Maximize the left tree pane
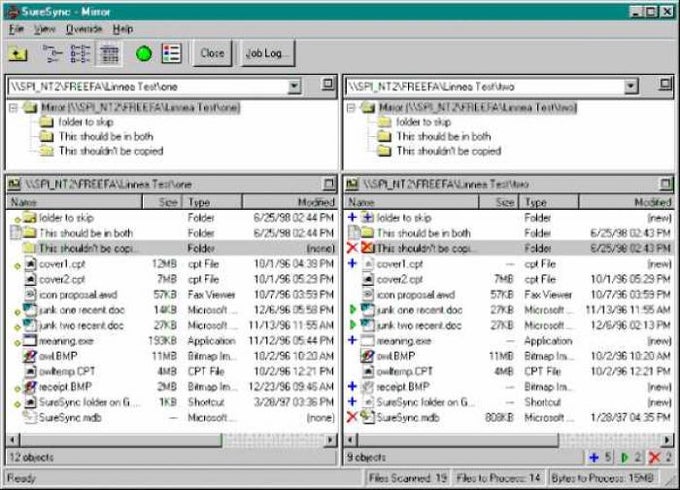 [x=328, y=84]
